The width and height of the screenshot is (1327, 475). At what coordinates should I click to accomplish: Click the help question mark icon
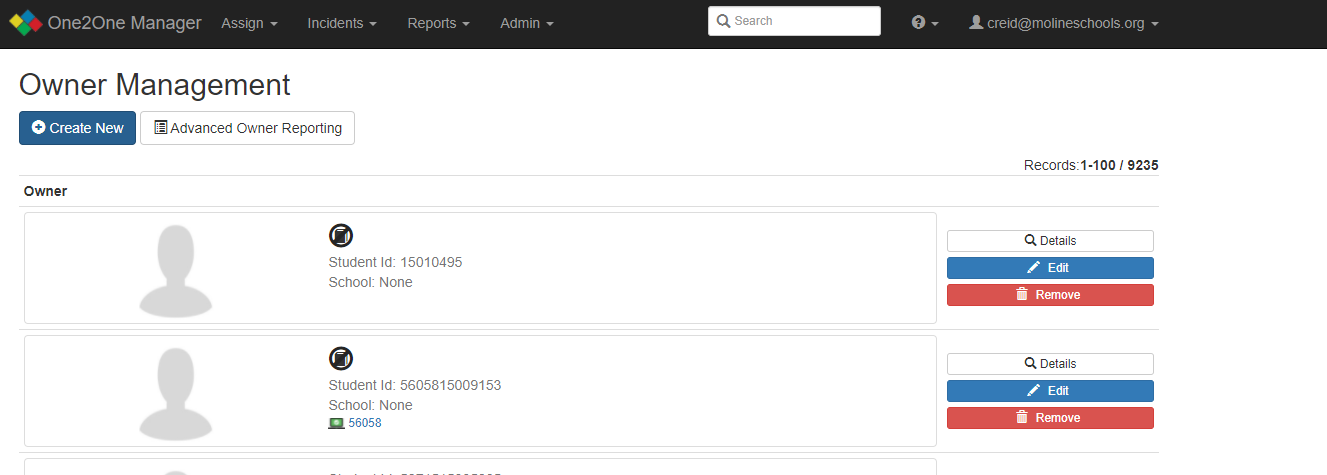point(918,23)
